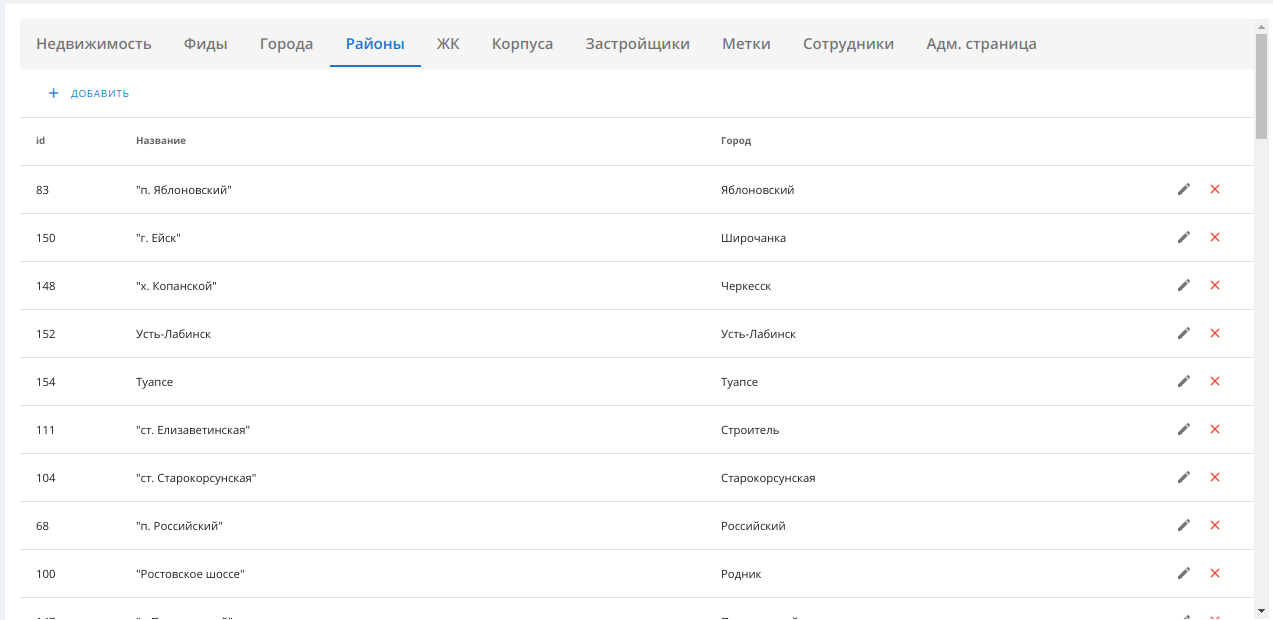Click pencil icon for "х. Копанской" row

[x=1184, y=285]
